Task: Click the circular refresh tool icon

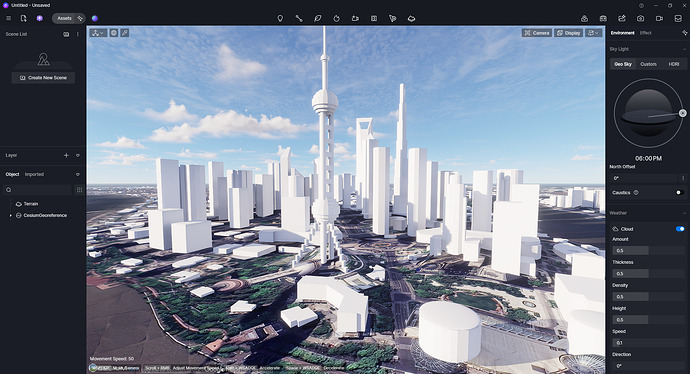Action: coord(337,18)
